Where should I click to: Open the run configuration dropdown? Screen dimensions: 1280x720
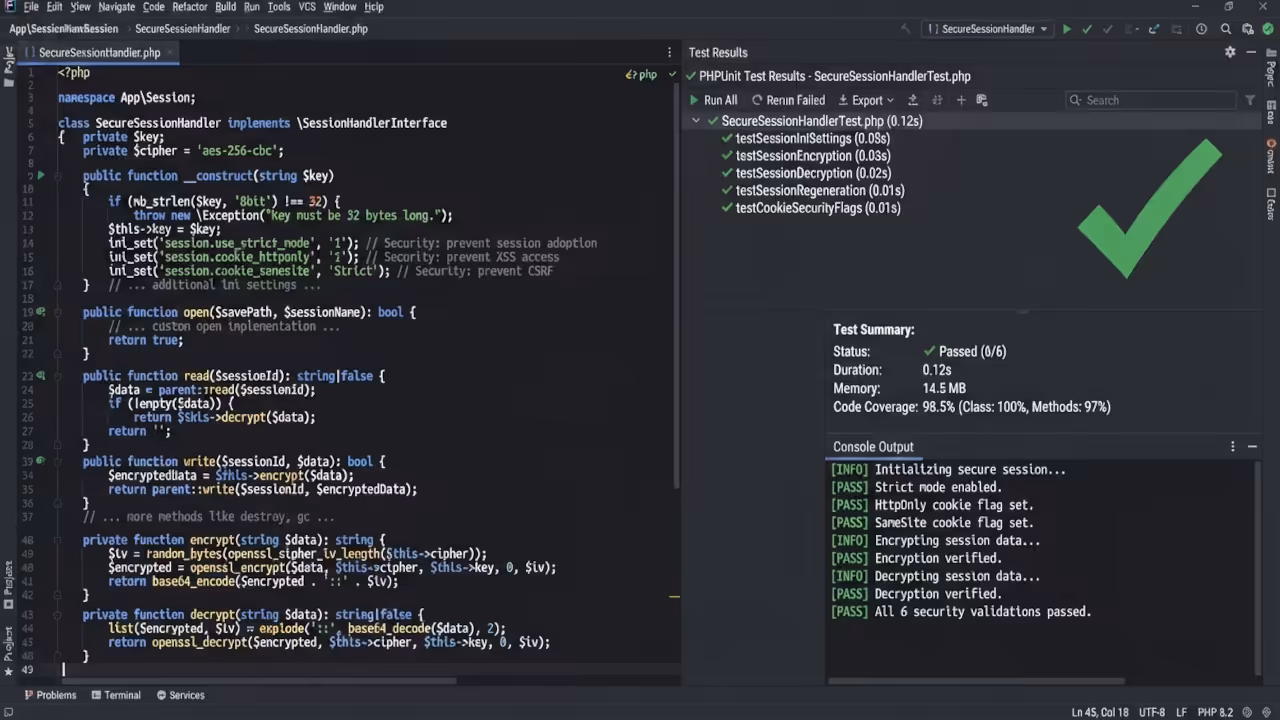(x=988, y=29)
